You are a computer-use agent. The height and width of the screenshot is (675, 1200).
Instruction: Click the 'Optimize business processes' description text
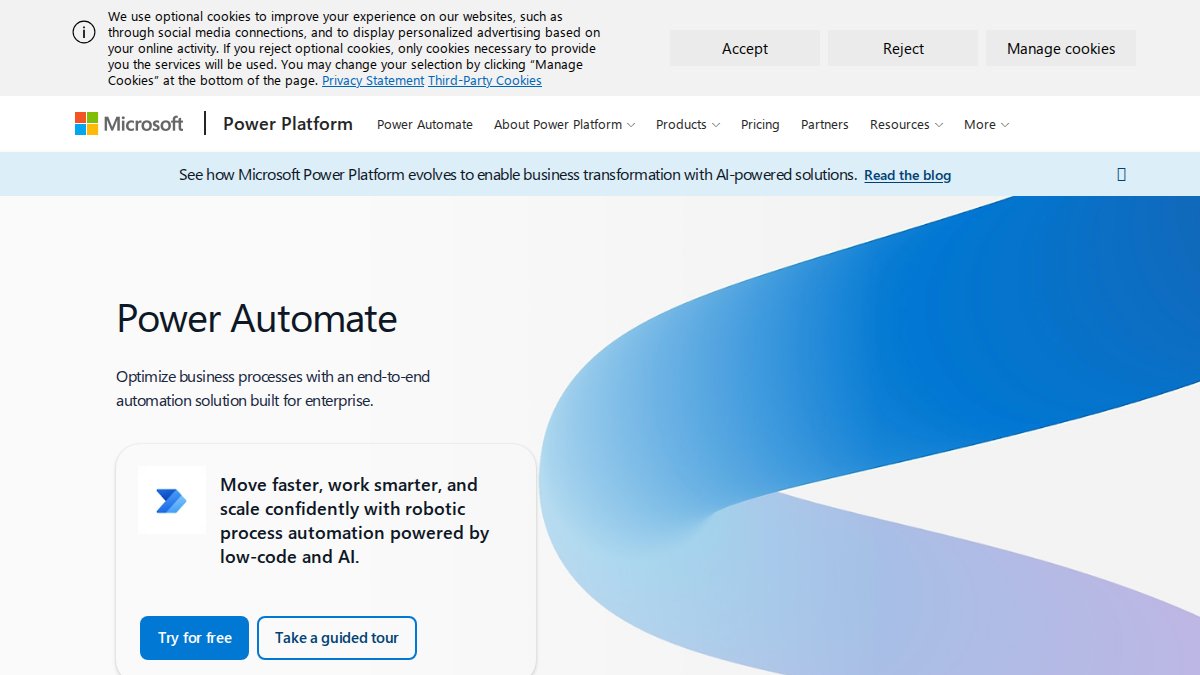(x=273, y=389)
